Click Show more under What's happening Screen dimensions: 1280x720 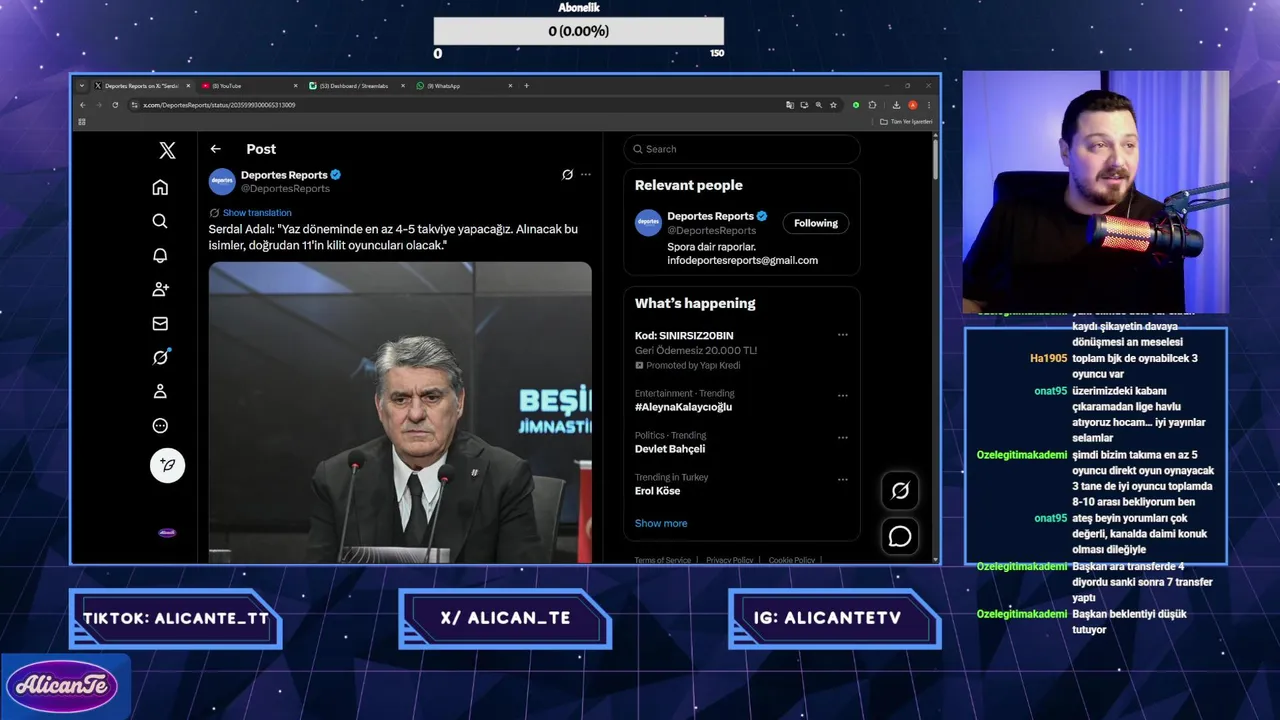click(x=661, y=523)
